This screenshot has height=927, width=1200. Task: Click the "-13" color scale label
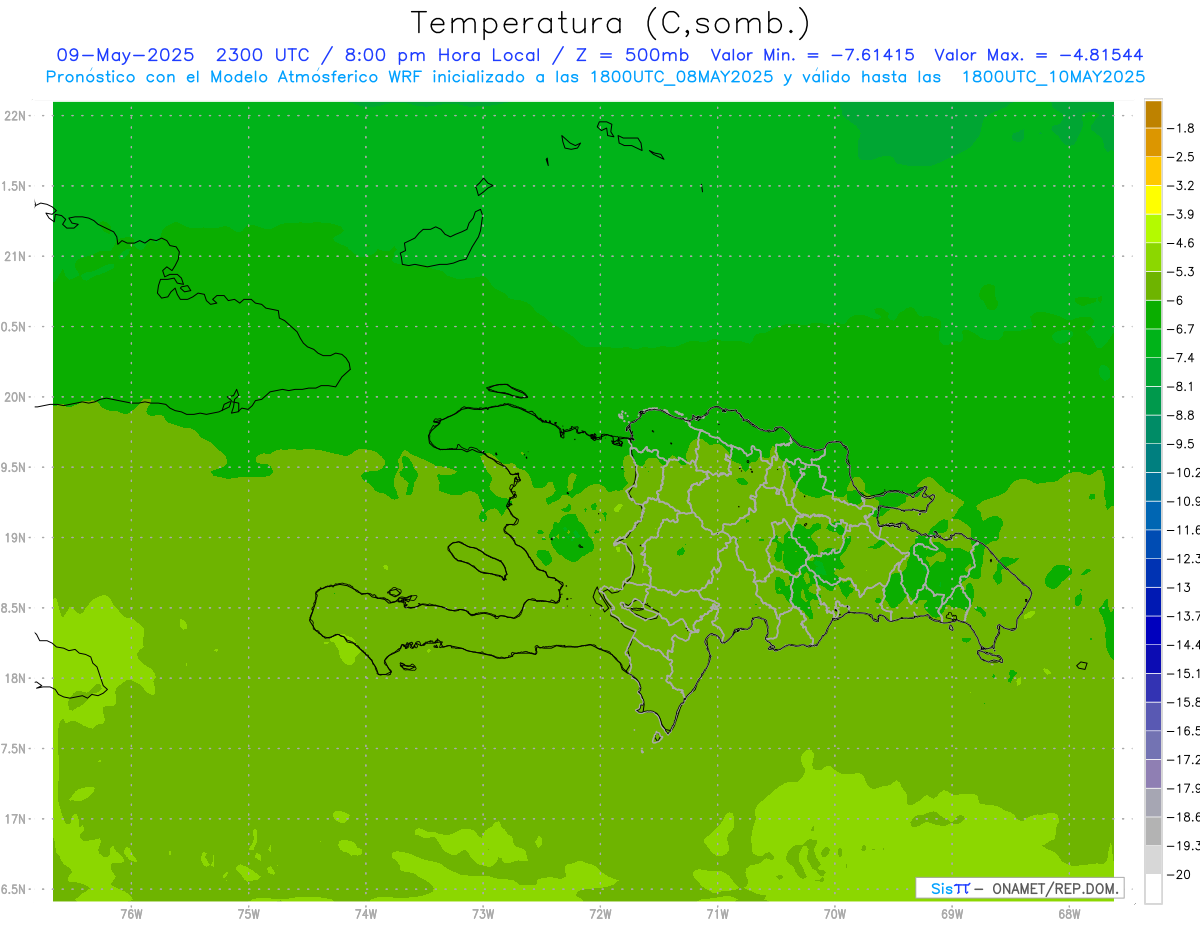pos(1180,587)
